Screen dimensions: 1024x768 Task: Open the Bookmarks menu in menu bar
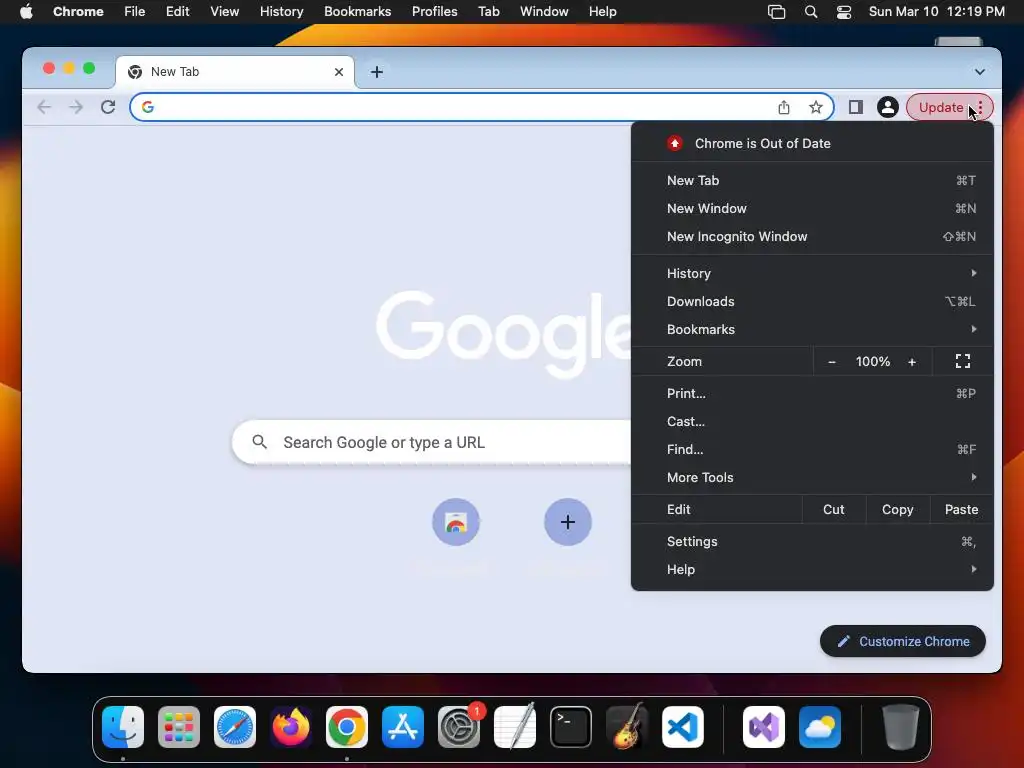(x=358, y=12)
